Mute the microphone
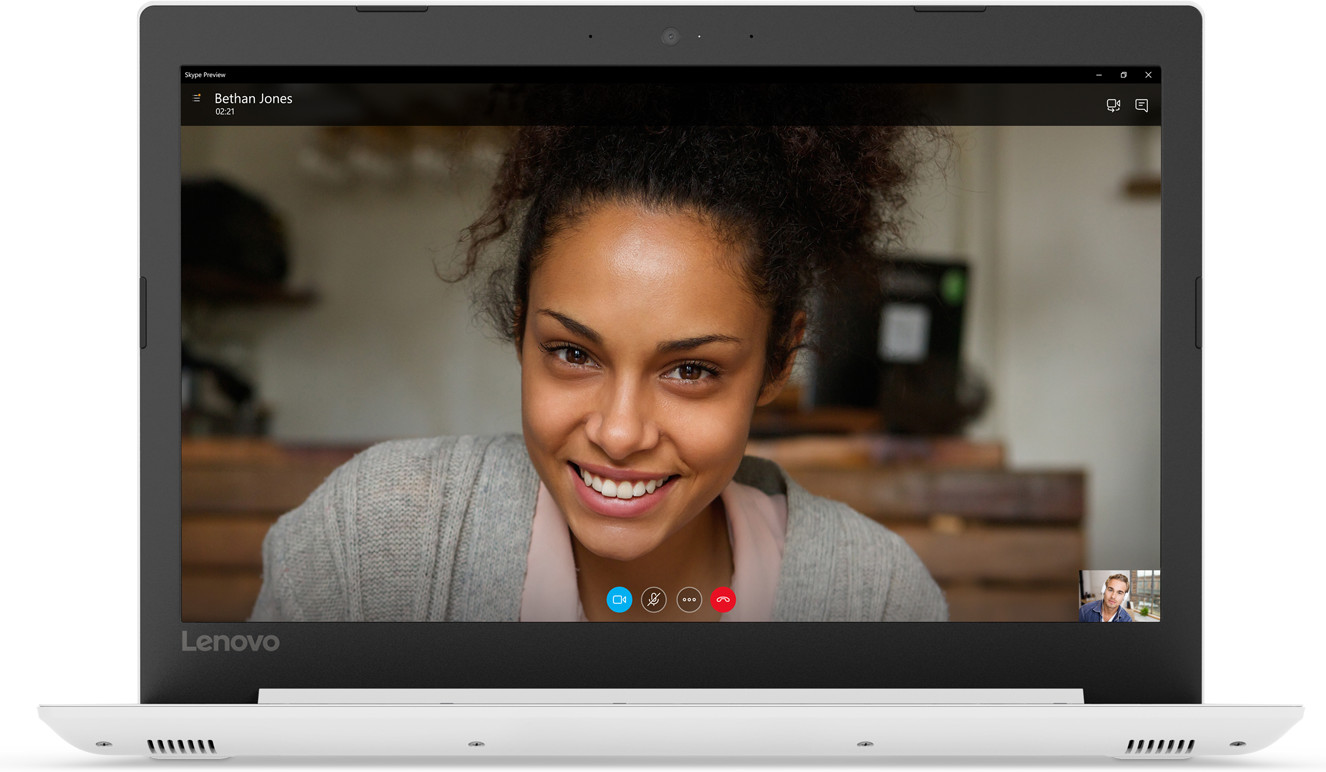1326x772 pixels. coord(654,600)
